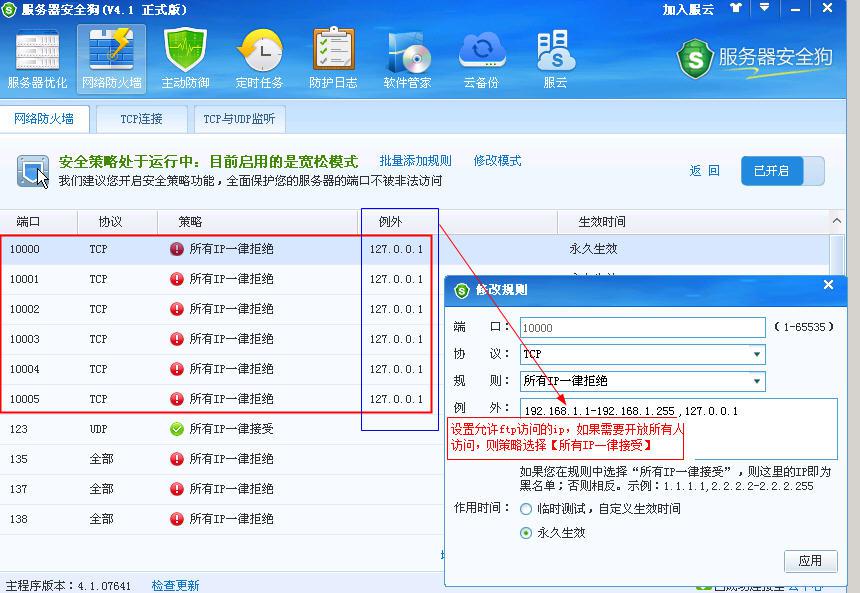Screen dimensions: 860x593
Task: Open 软件管家 disc icon
Action: coord(408,59)
